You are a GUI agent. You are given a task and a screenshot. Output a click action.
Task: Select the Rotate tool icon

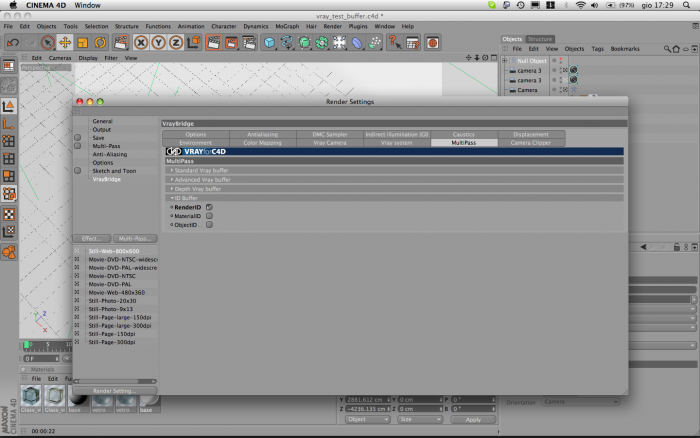100,42
